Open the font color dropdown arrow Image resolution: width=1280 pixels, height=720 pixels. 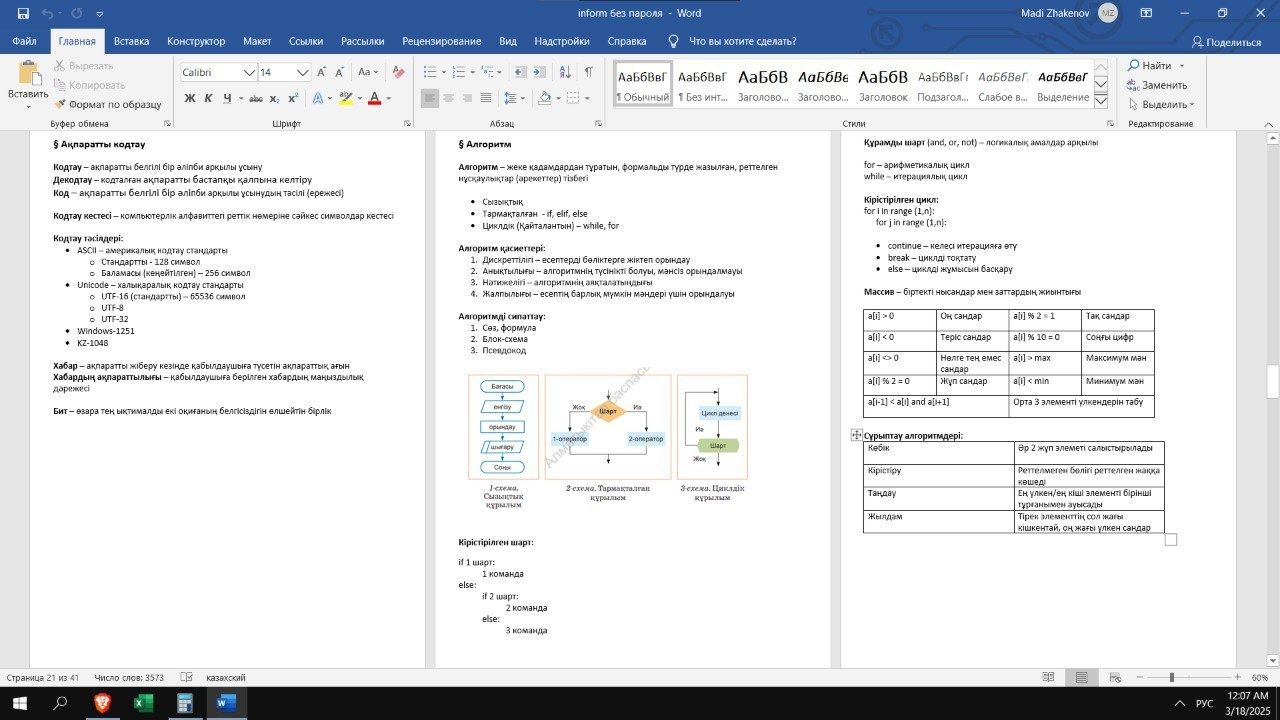point(387,98)
